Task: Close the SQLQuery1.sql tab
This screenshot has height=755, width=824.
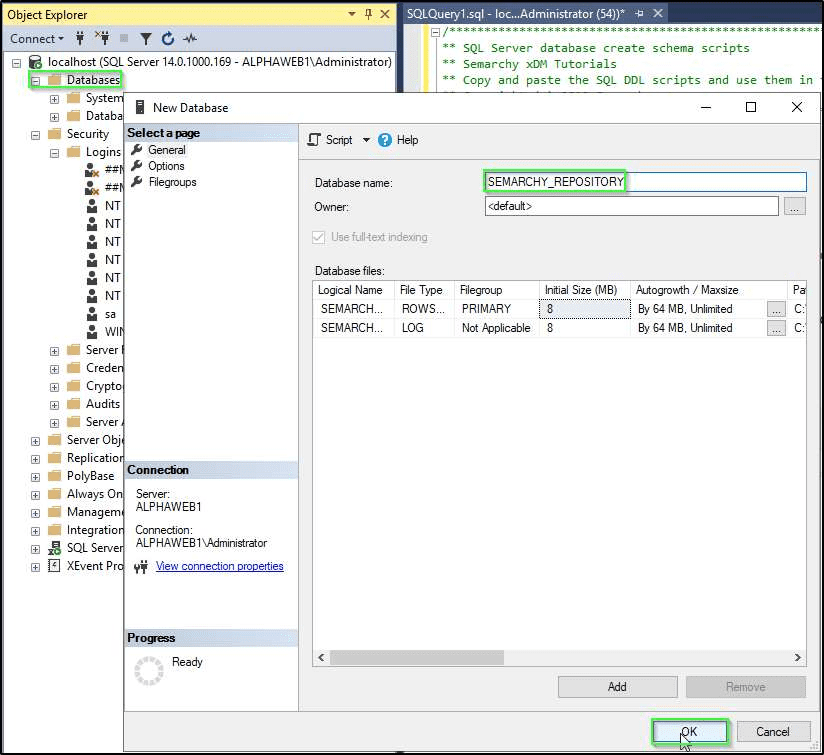Action: [657, 14]
